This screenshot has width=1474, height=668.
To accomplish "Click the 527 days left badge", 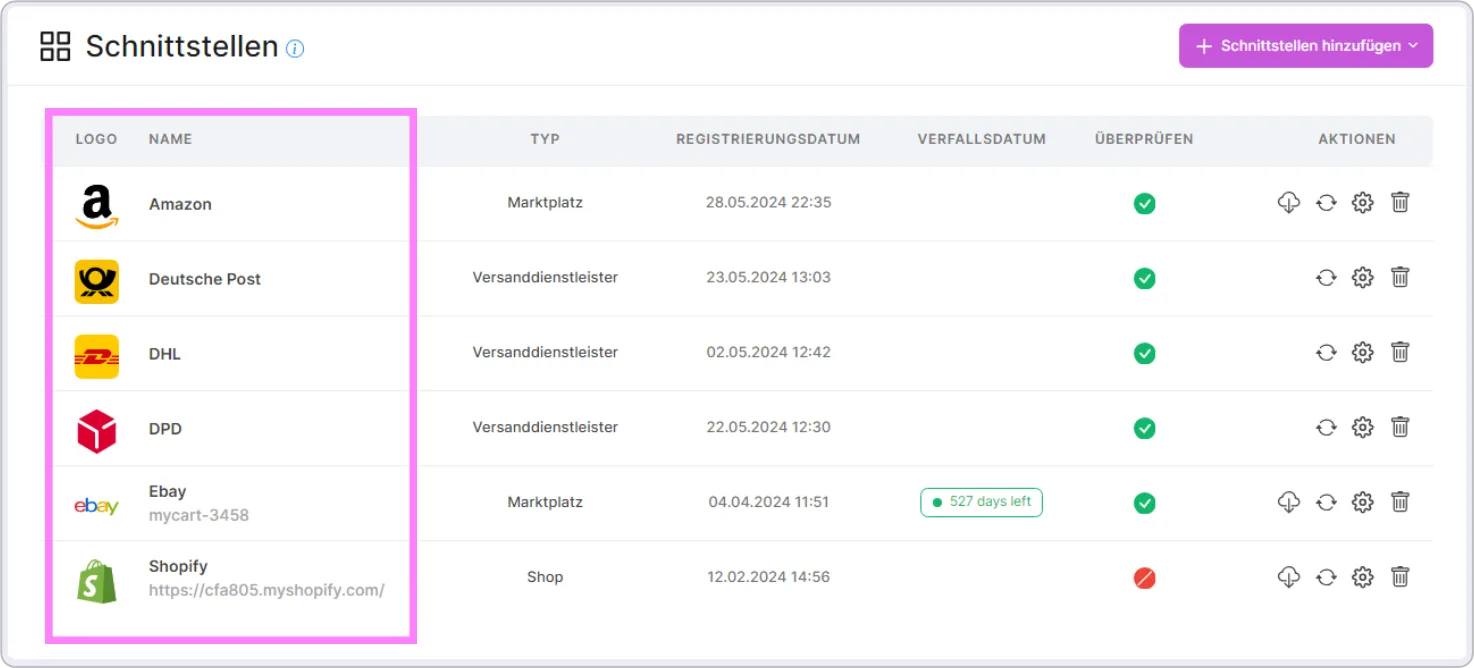I will tap(981, 502).
